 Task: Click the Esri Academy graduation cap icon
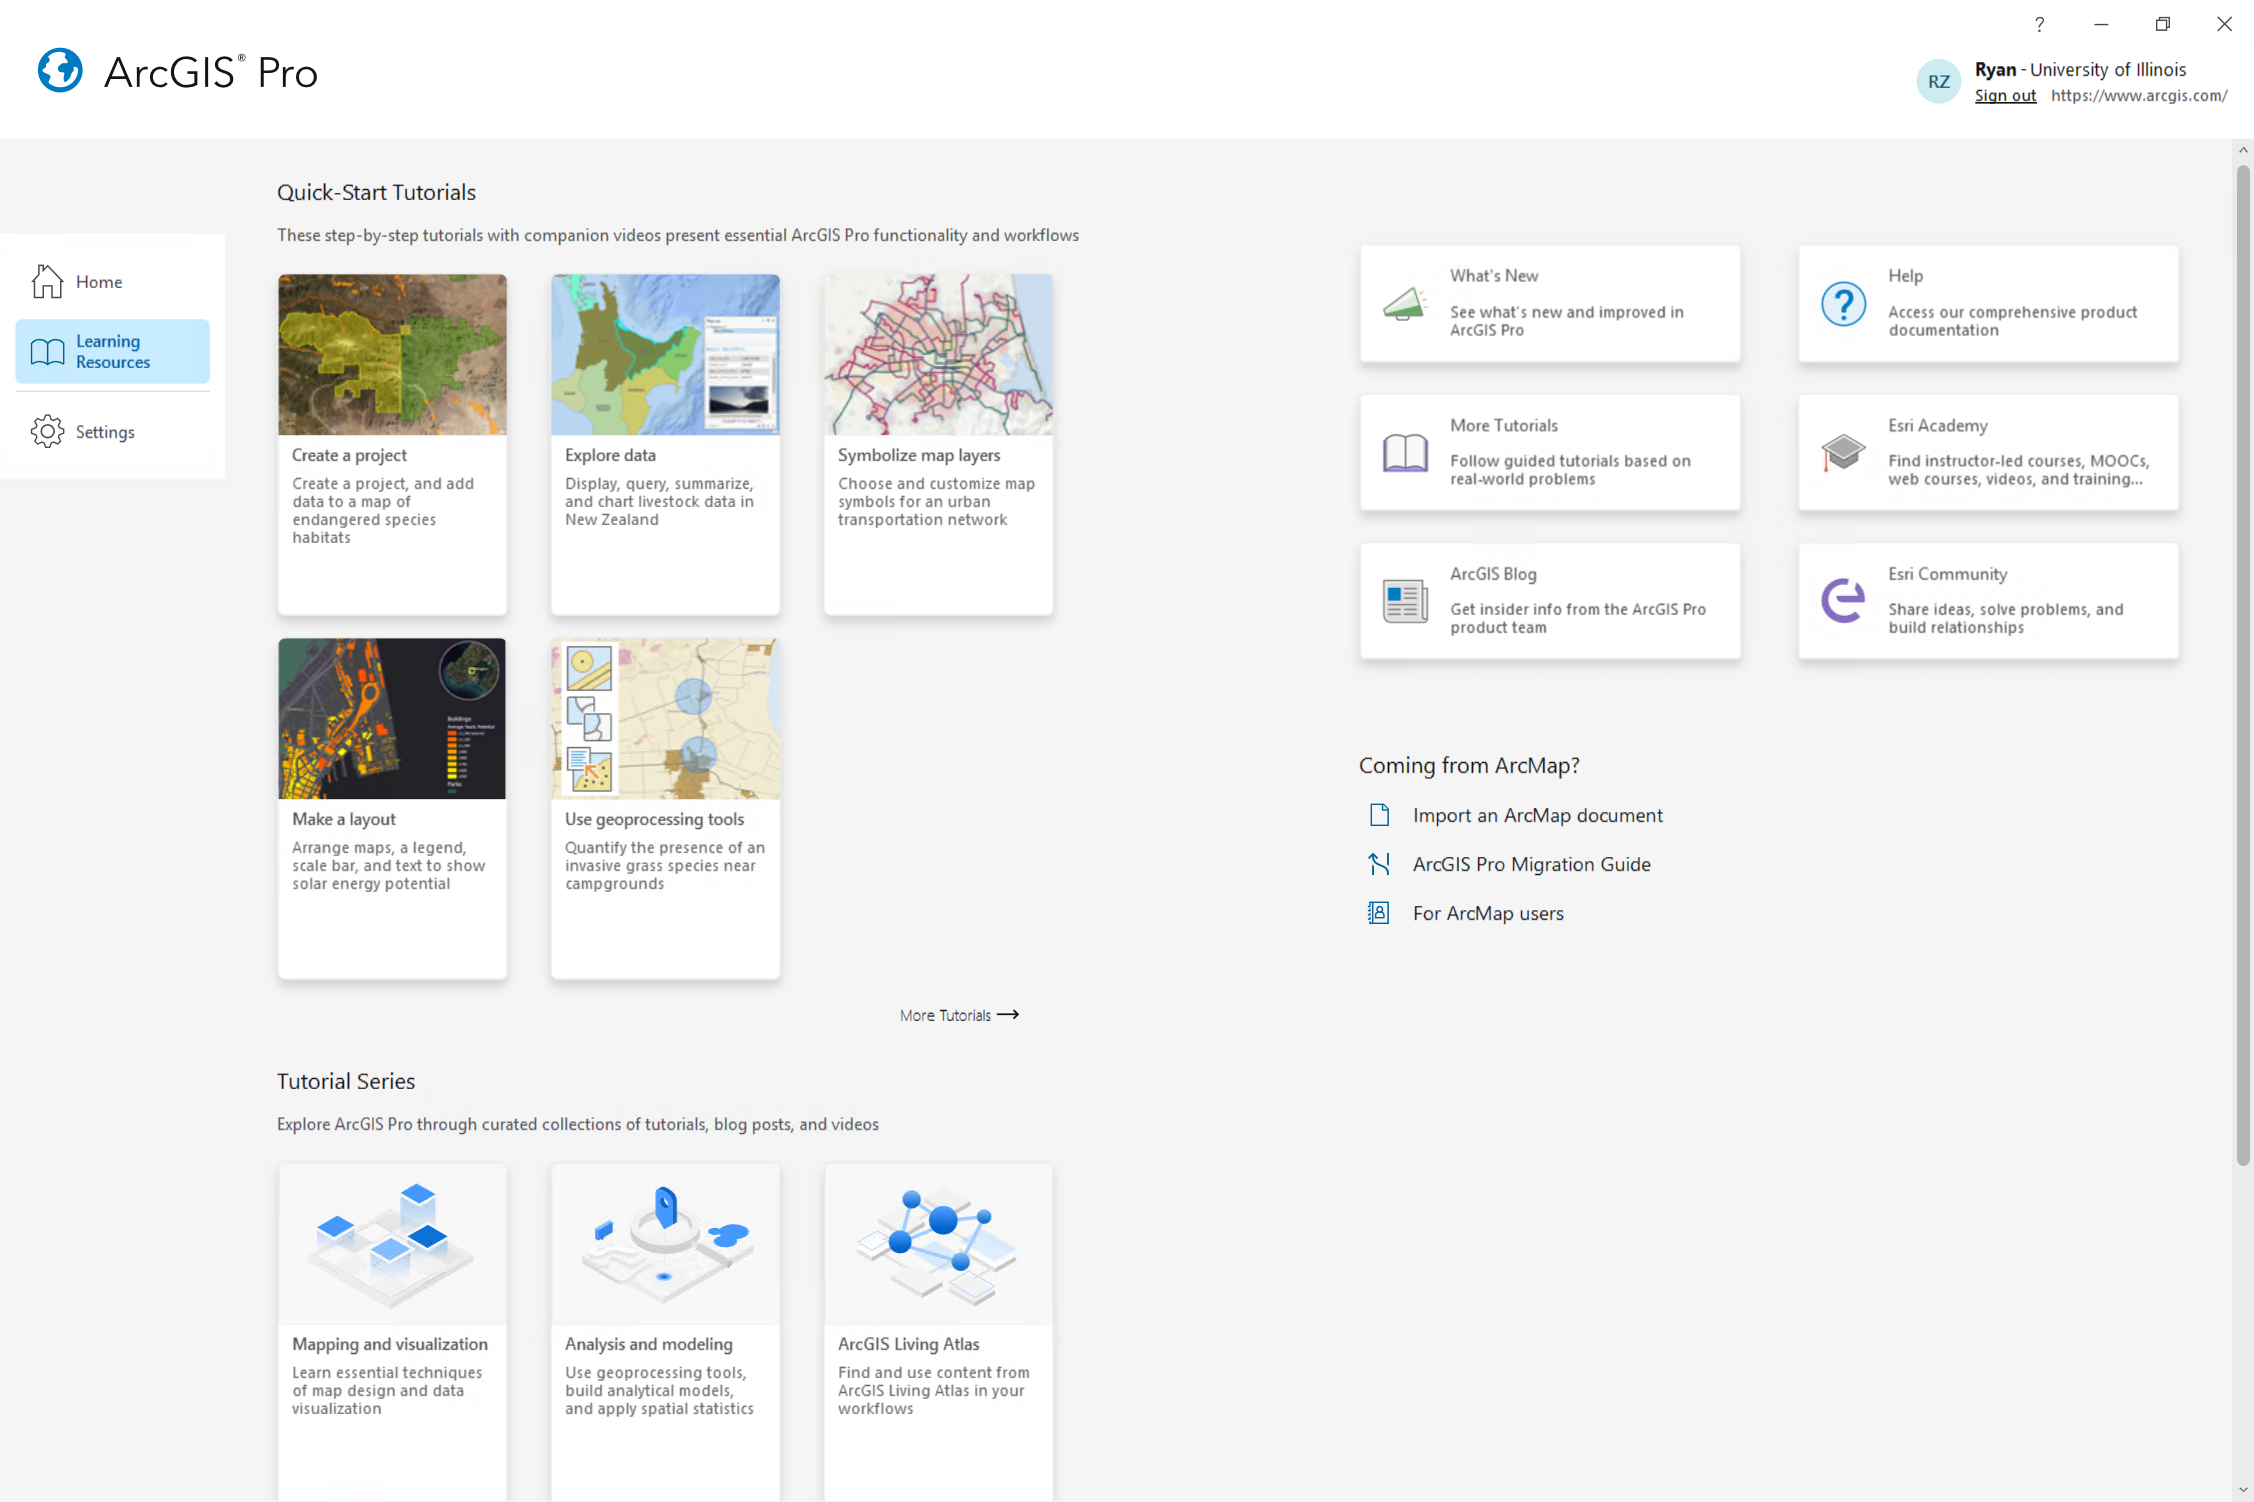click(1843, 452)
